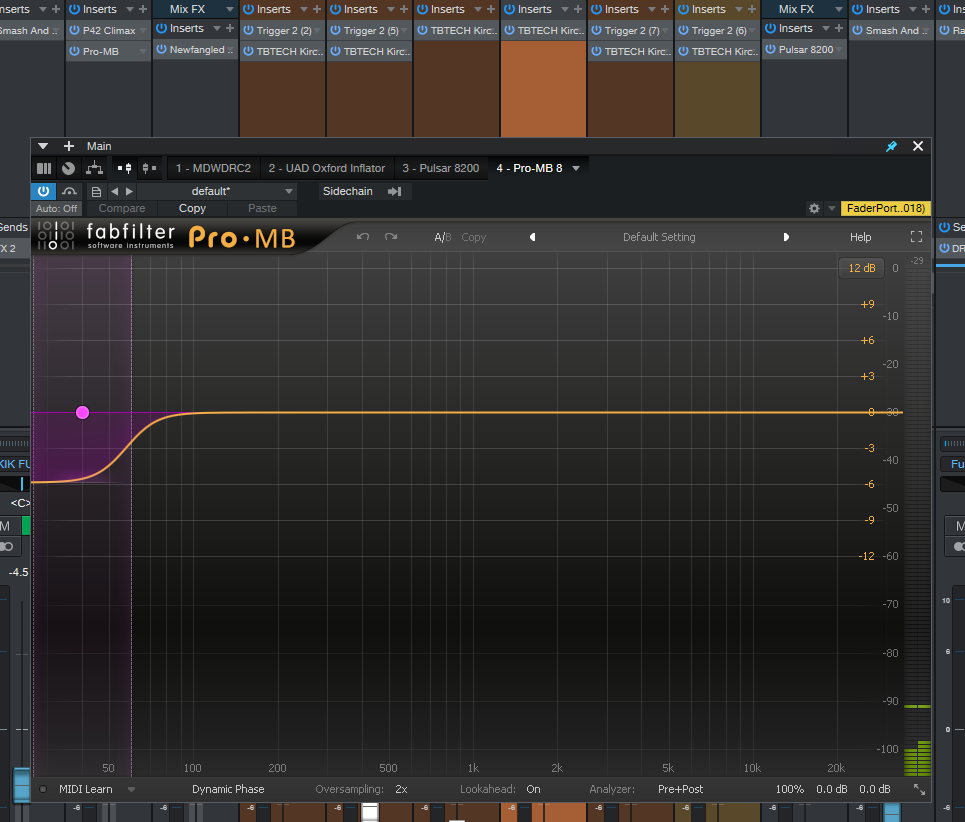Toggle Pro-MB full screen mode icon

coord(916,237)
